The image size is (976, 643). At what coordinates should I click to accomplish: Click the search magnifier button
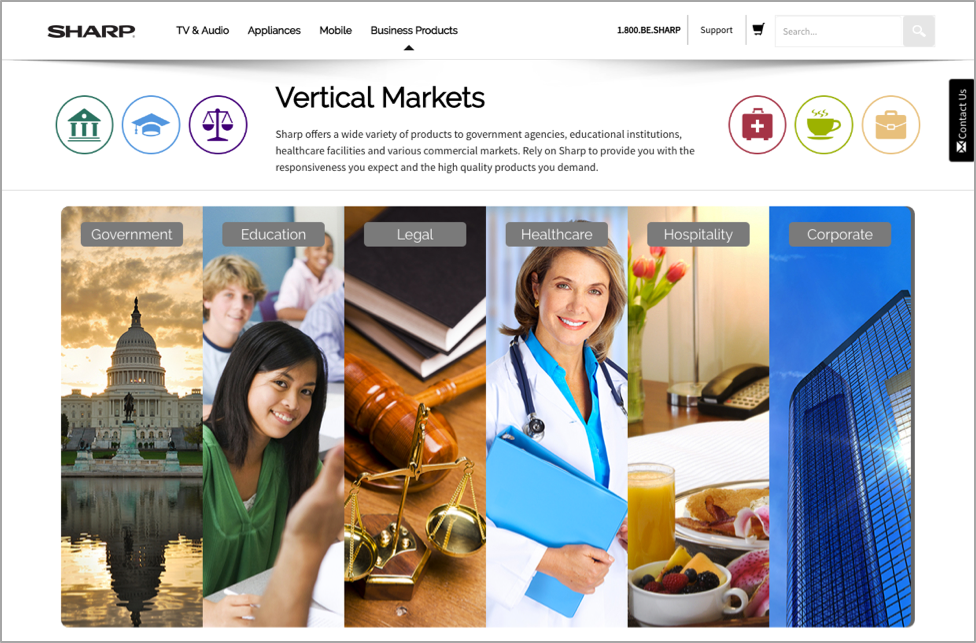pos(919,31)
